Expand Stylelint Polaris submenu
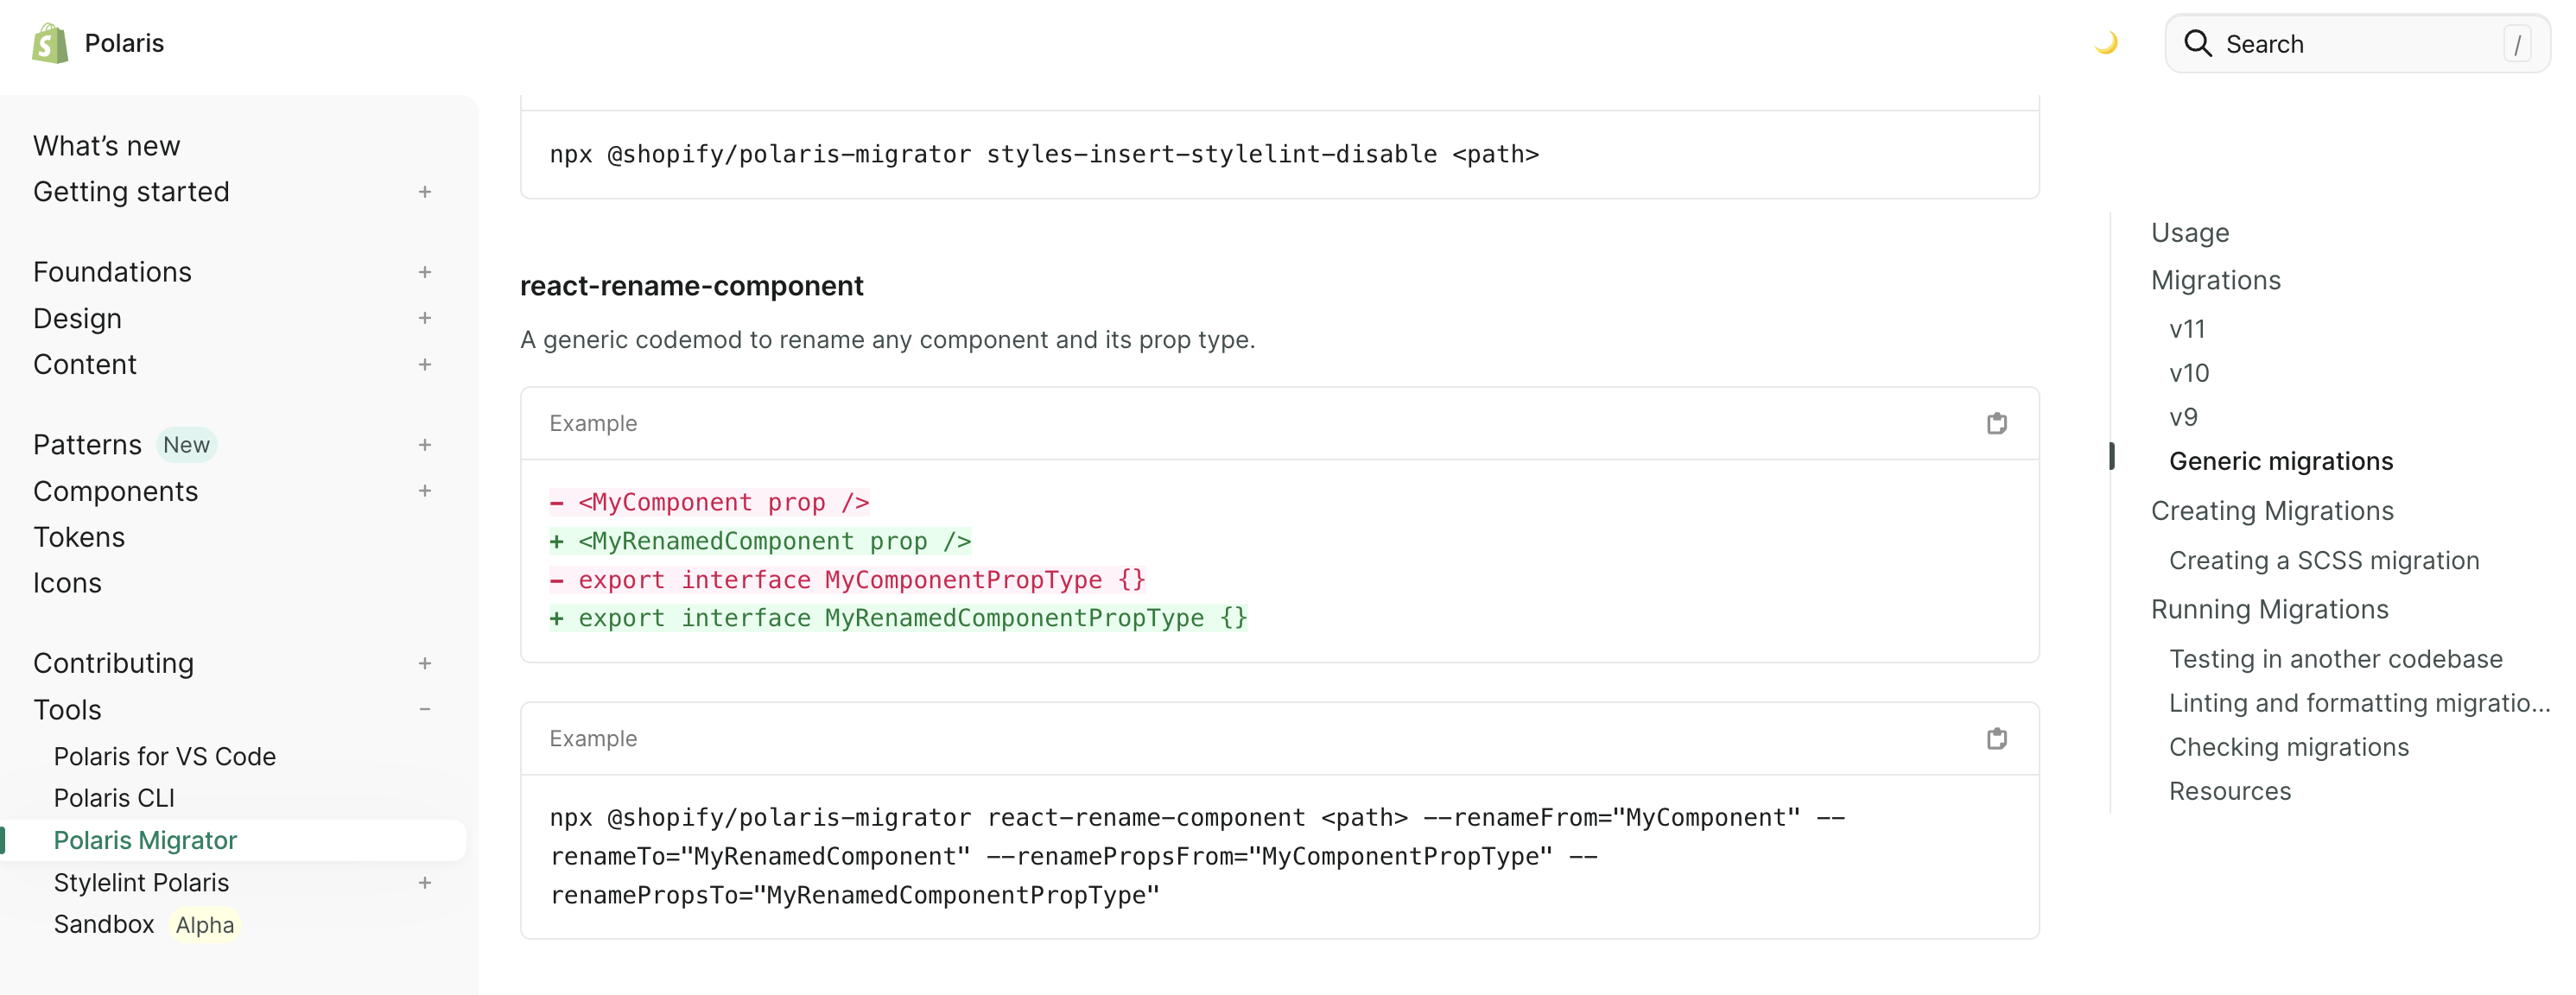Image resolution: width=2576 pixels, height=995 pixels. click(x=425, y=882)
